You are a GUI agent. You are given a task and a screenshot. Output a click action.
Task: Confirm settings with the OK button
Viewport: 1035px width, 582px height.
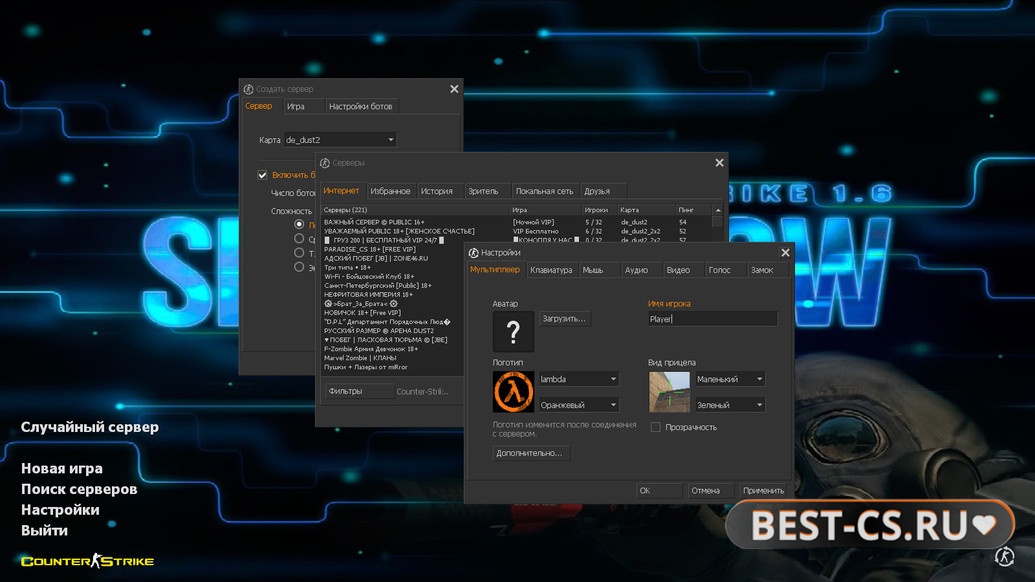click(x=659, y=490)
